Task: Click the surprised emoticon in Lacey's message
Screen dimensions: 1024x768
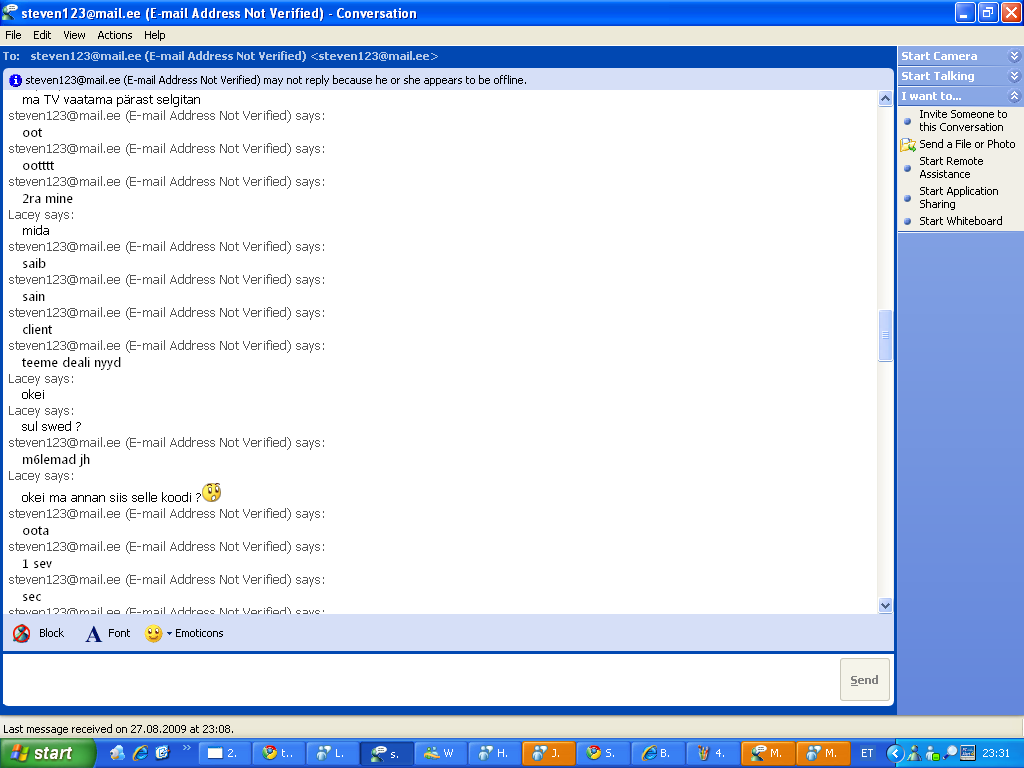Action: 212,493
